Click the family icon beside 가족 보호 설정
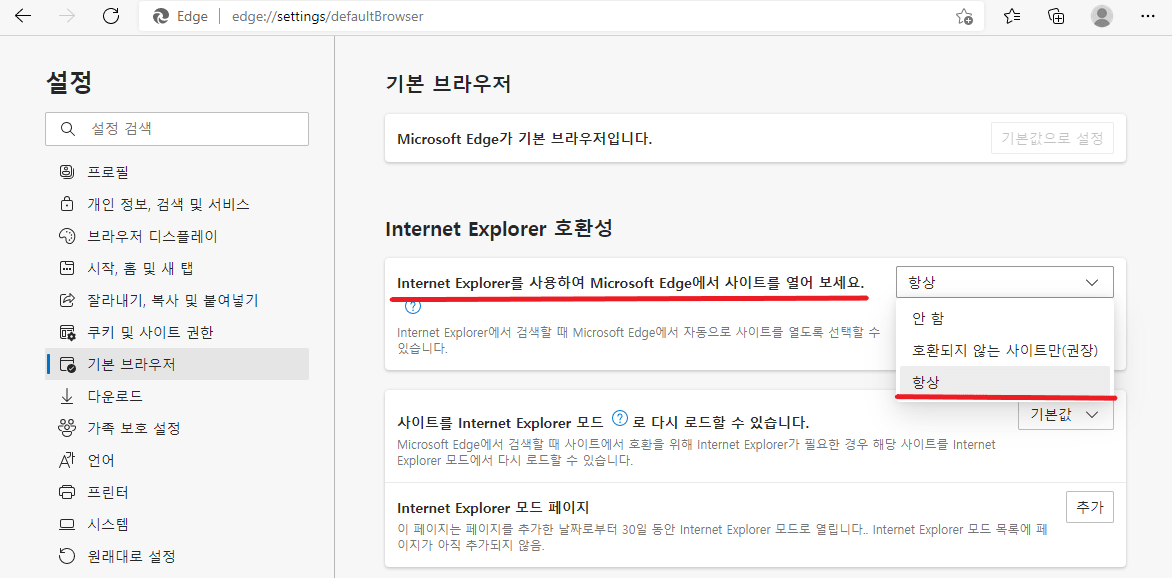 (x=67, y=428)
